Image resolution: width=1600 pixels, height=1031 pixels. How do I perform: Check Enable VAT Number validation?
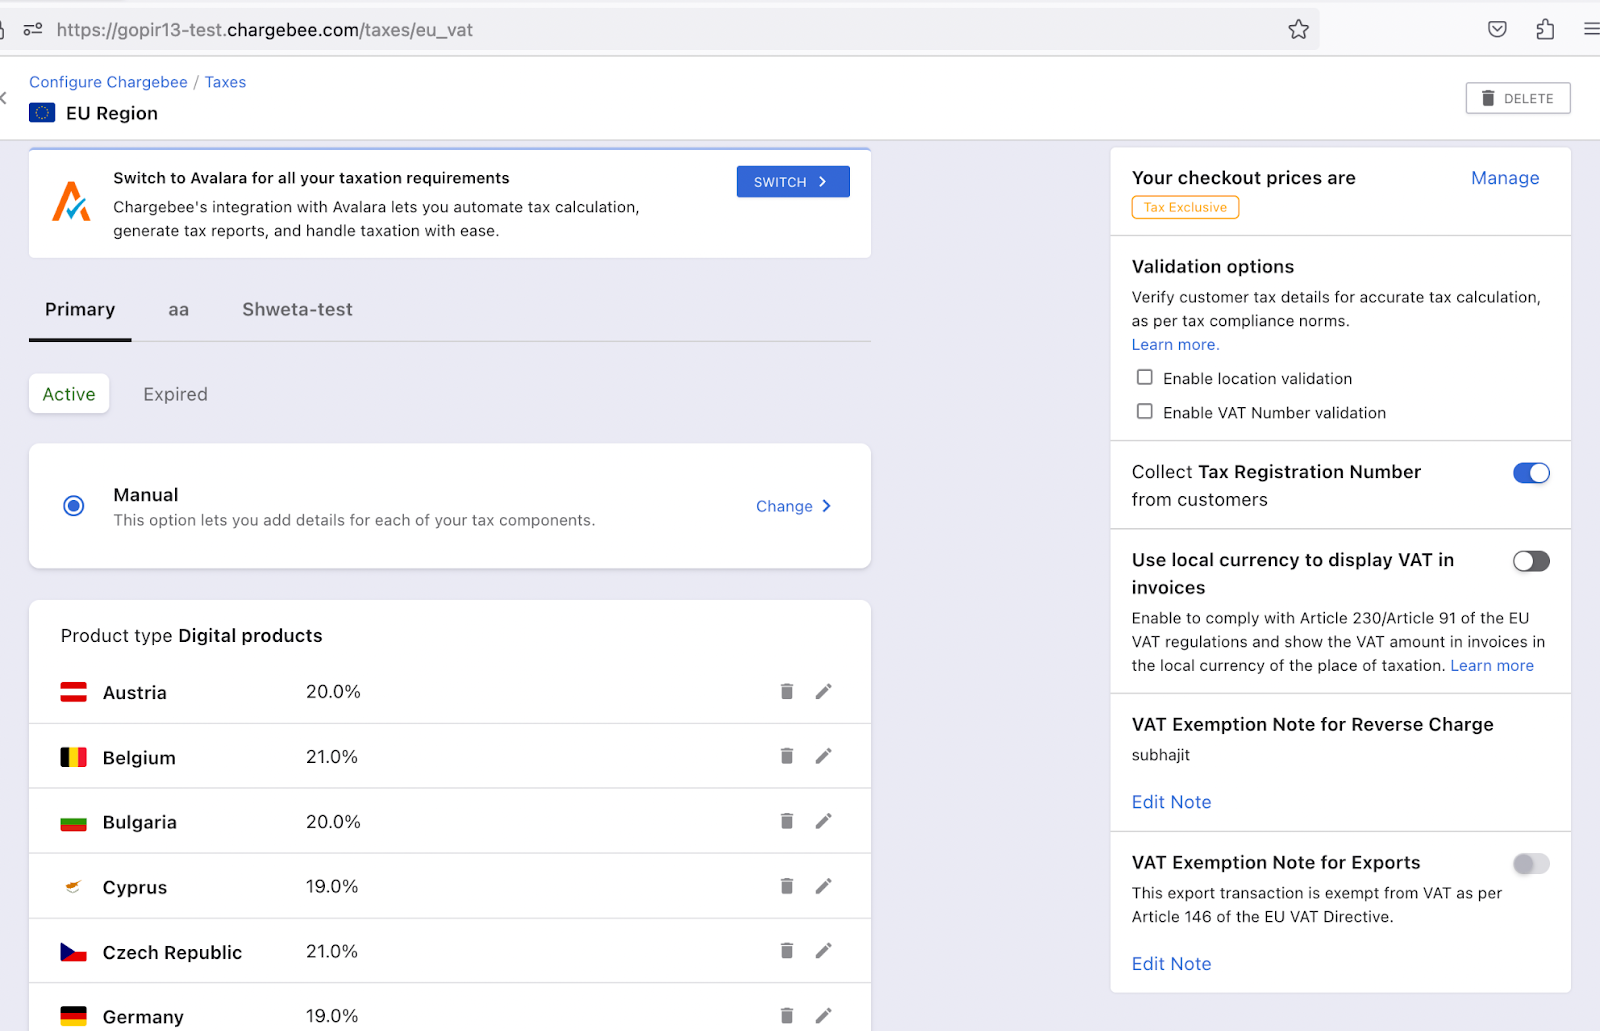pyautogui.click(x=1144, y=412)
